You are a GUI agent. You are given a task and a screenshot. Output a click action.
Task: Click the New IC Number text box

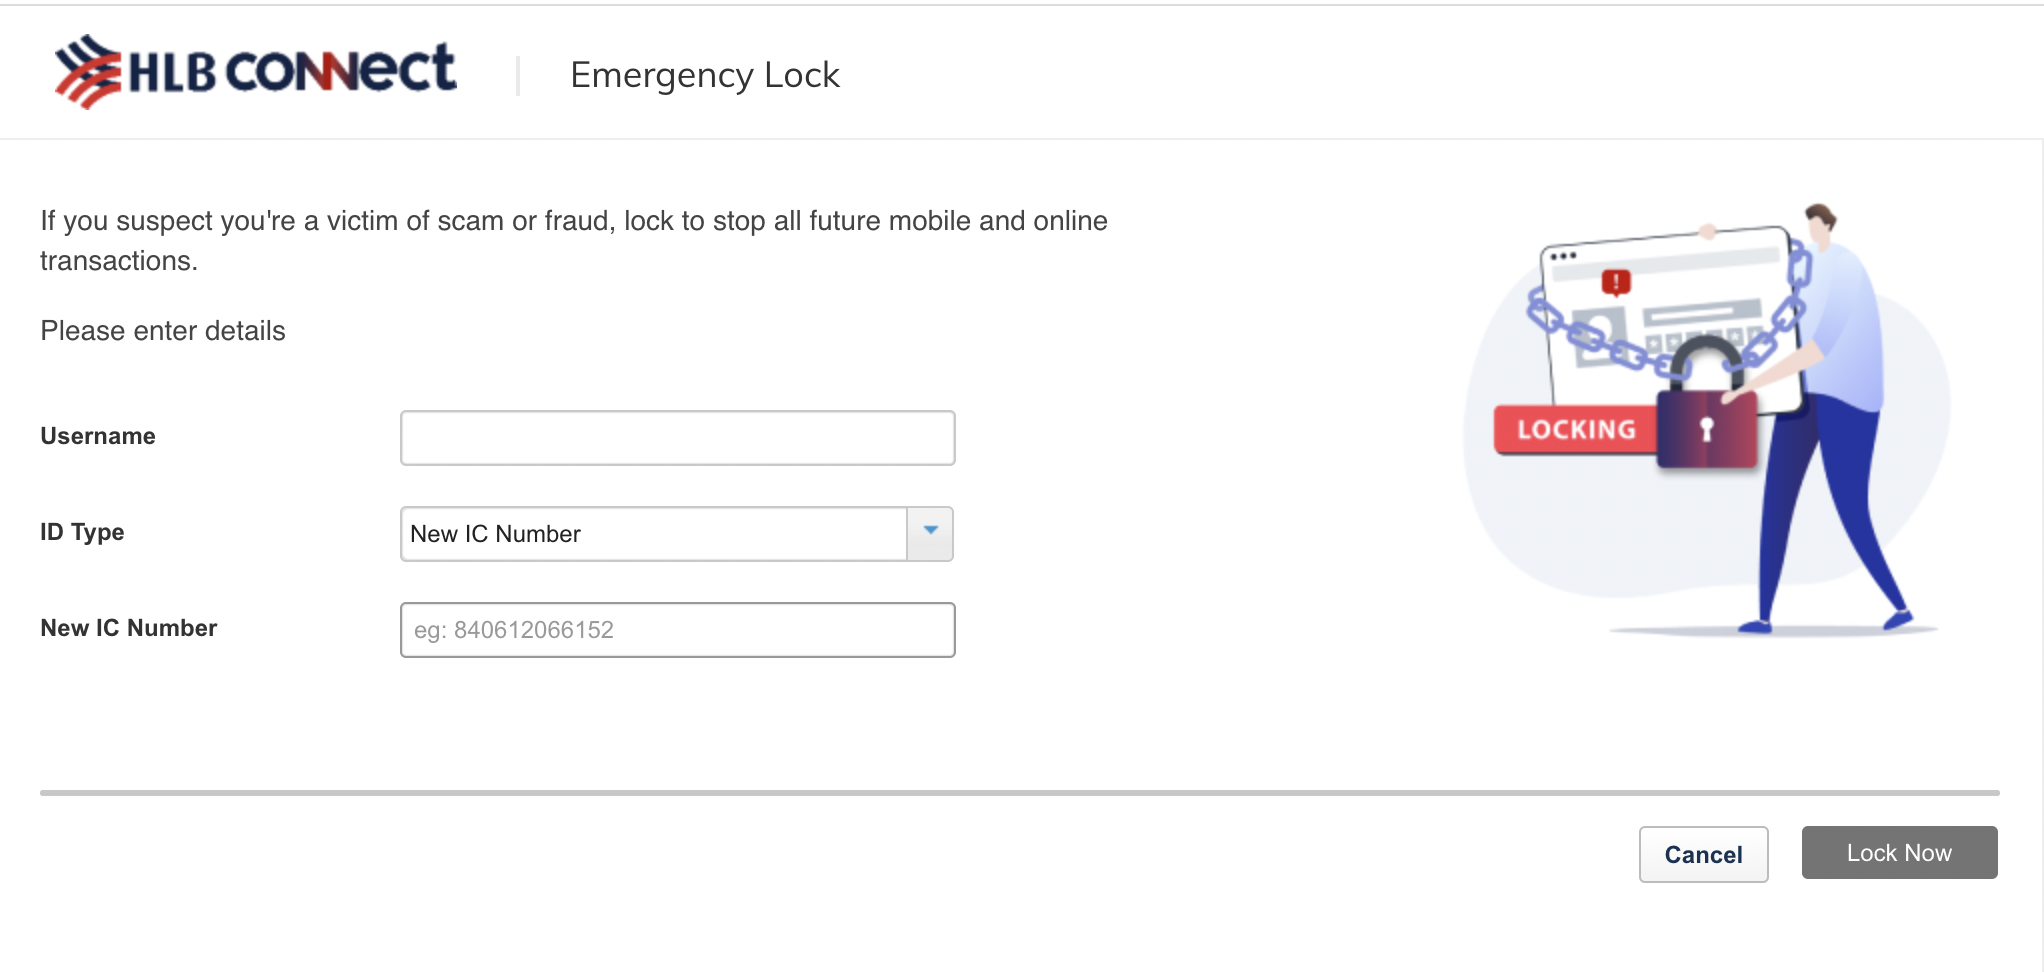coord(677,629)
